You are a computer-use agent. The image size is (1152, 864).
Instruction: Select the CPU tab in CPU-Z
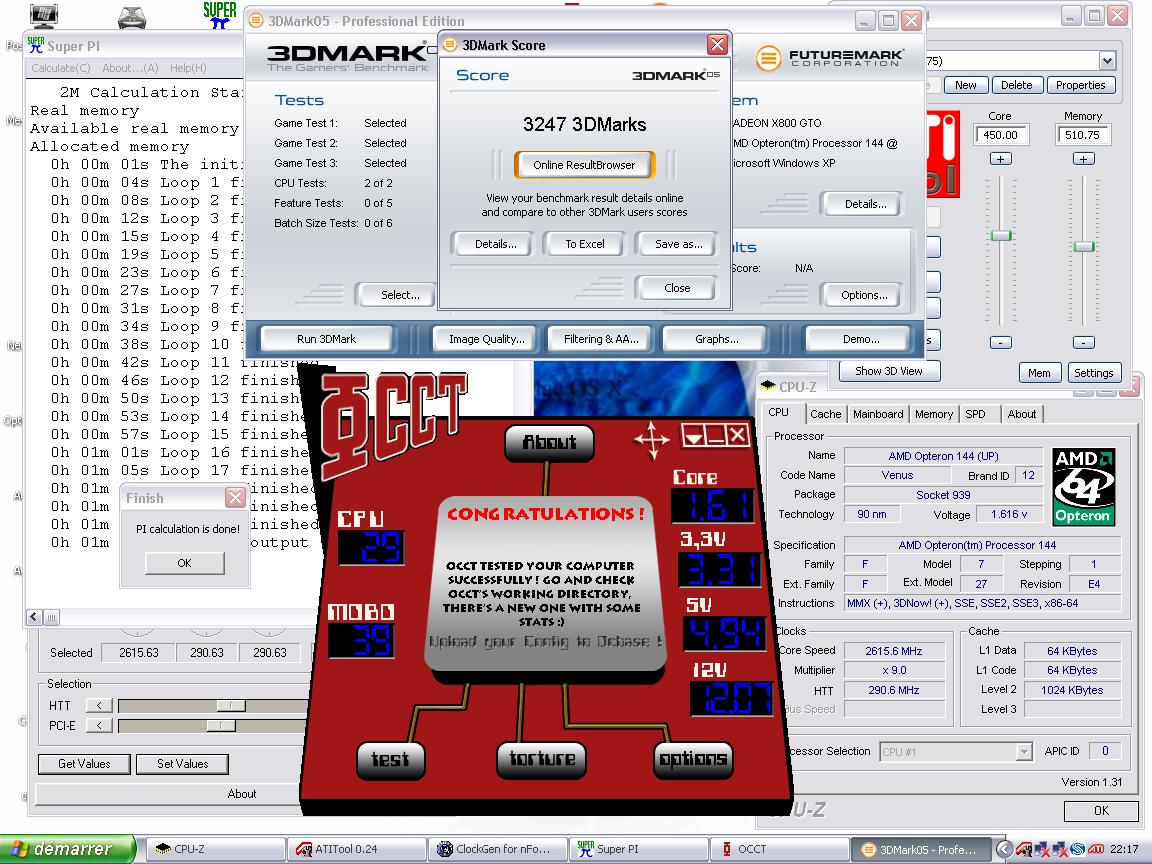coord(779,413)
